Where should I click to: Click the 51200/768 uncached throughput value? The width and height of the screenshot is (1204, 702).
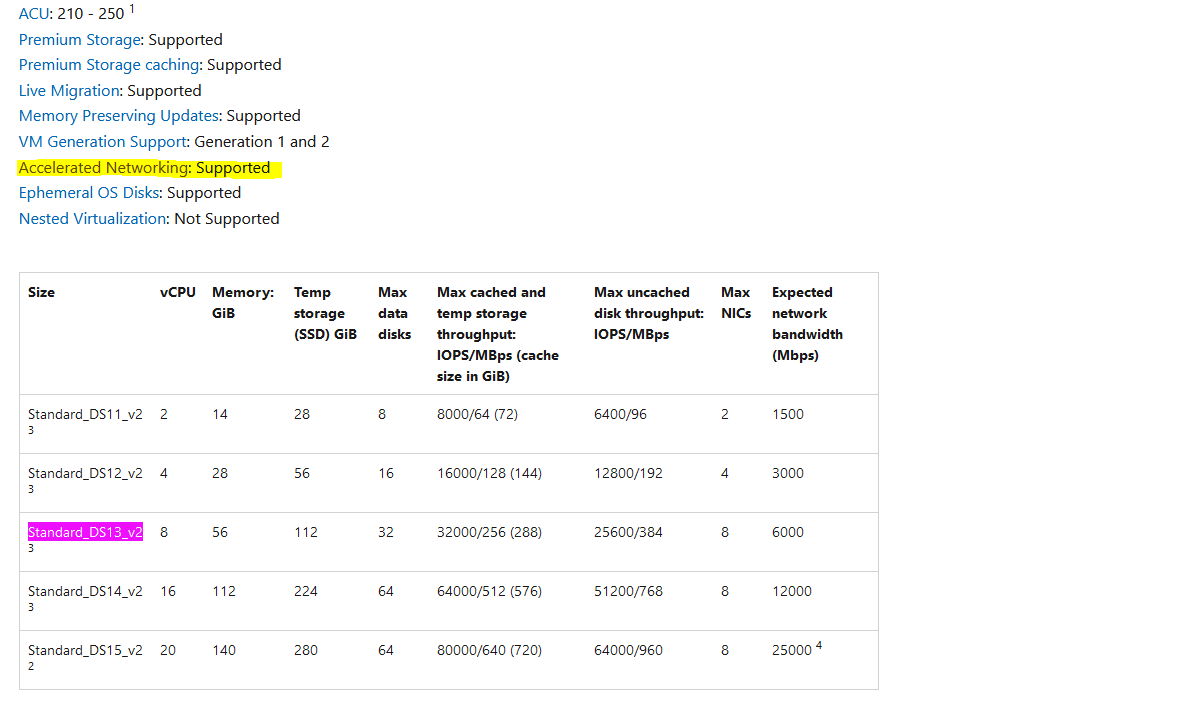tap(628, 591)
